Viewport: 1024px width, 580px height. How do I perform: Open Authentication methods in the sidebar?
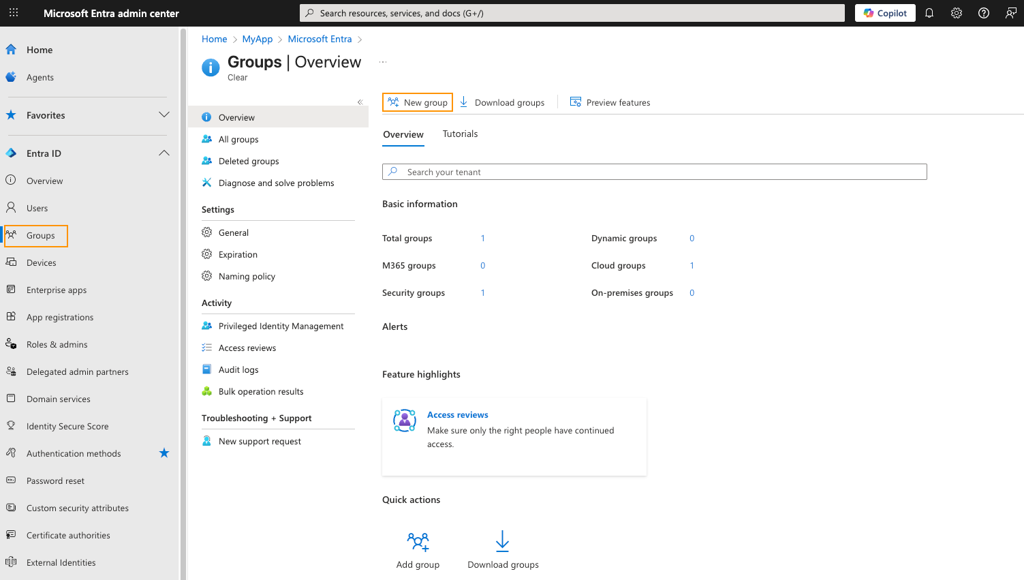coord(73,453)
